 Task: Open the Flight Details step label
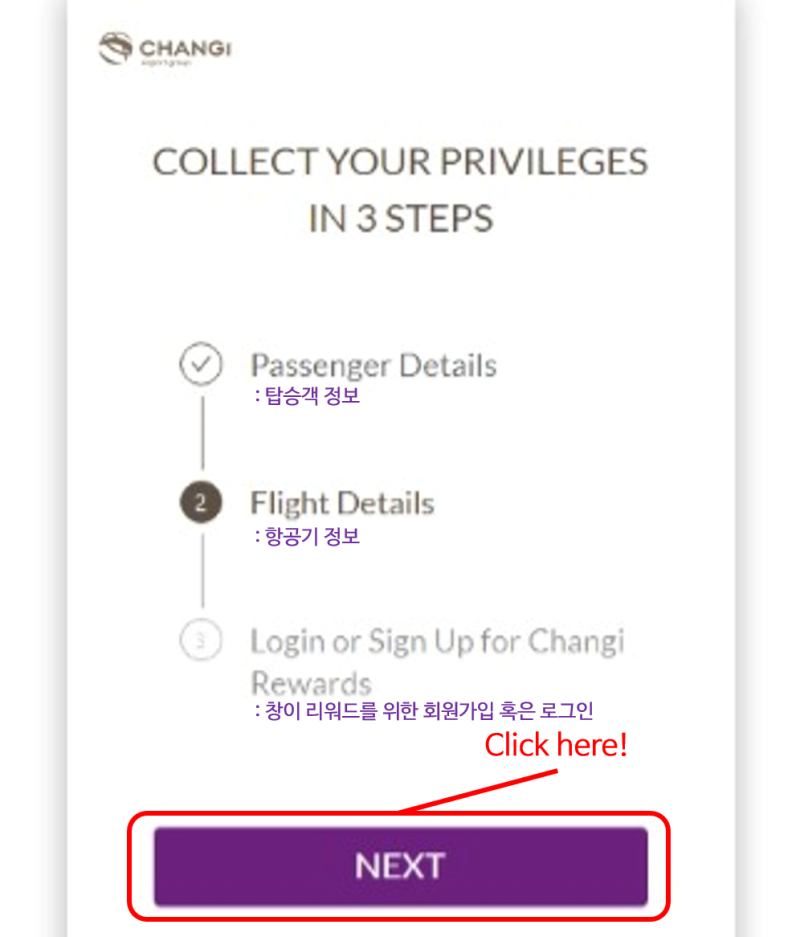pyautogui.click(x=342, y=503)
